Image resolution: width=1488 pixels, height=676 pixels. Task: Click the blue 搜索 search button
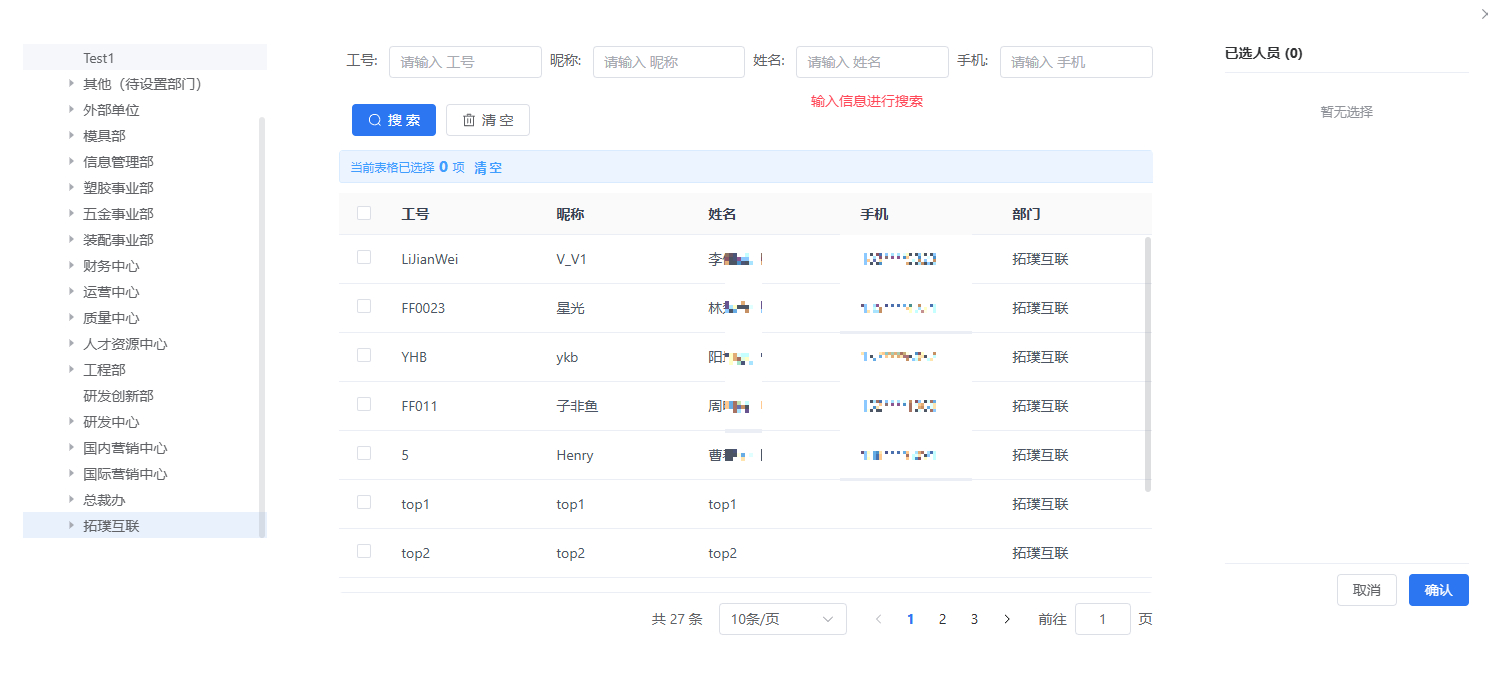pyautogui.click(x=394, y=120)
